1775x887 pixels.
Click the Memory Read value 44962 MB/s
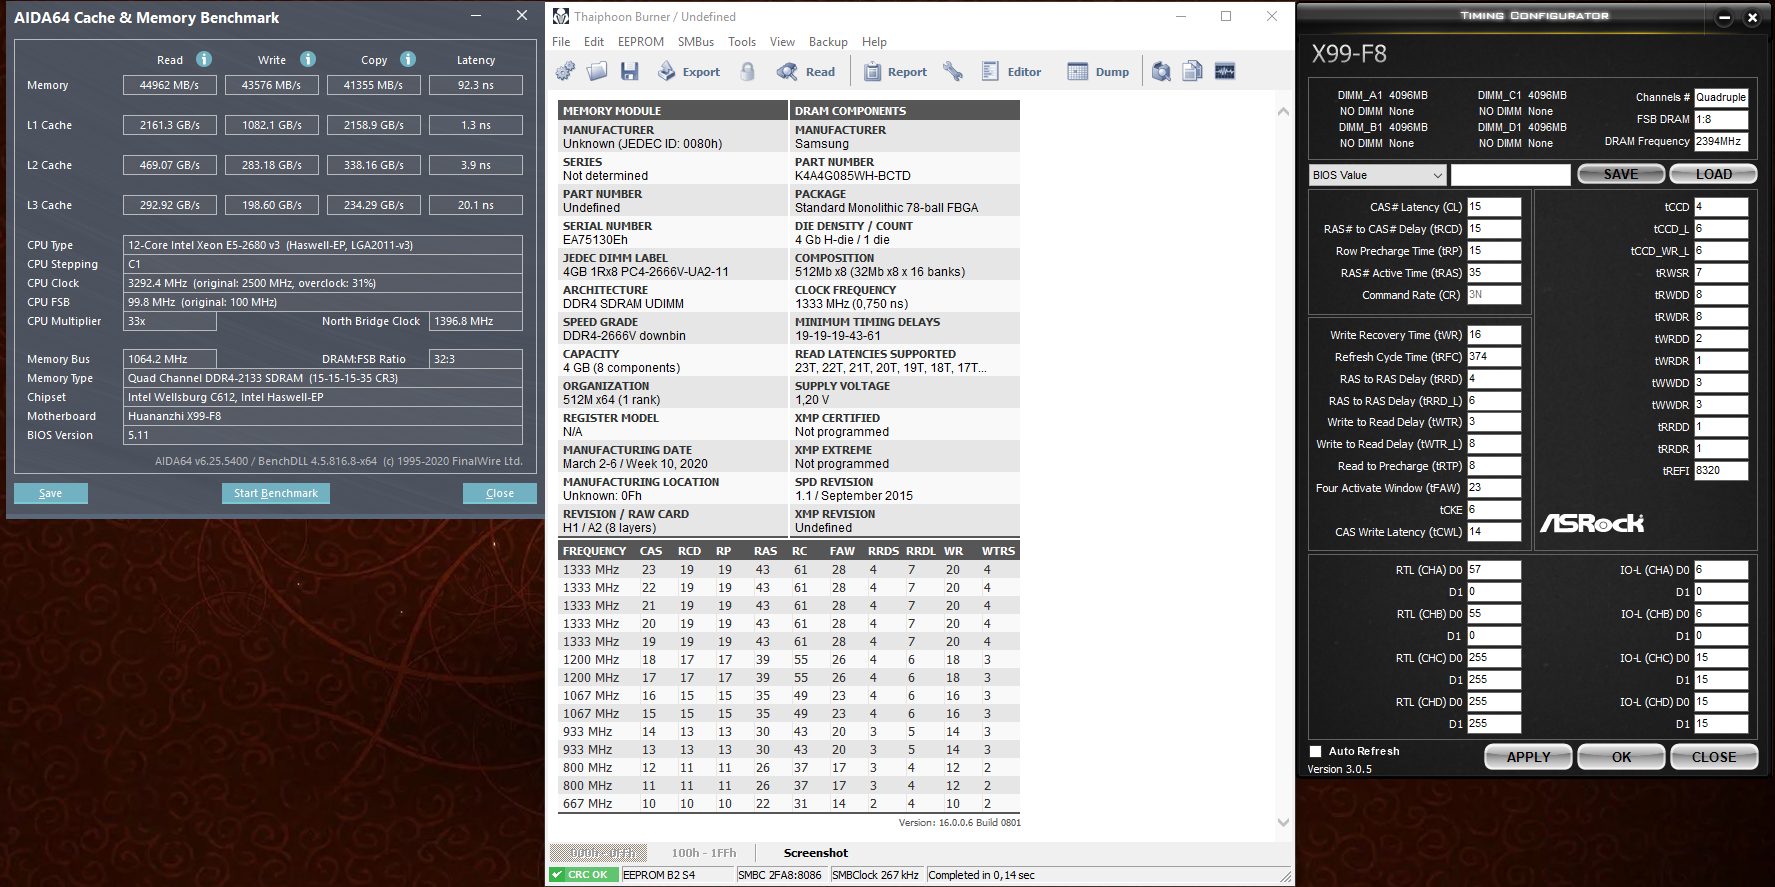[169, 85]
